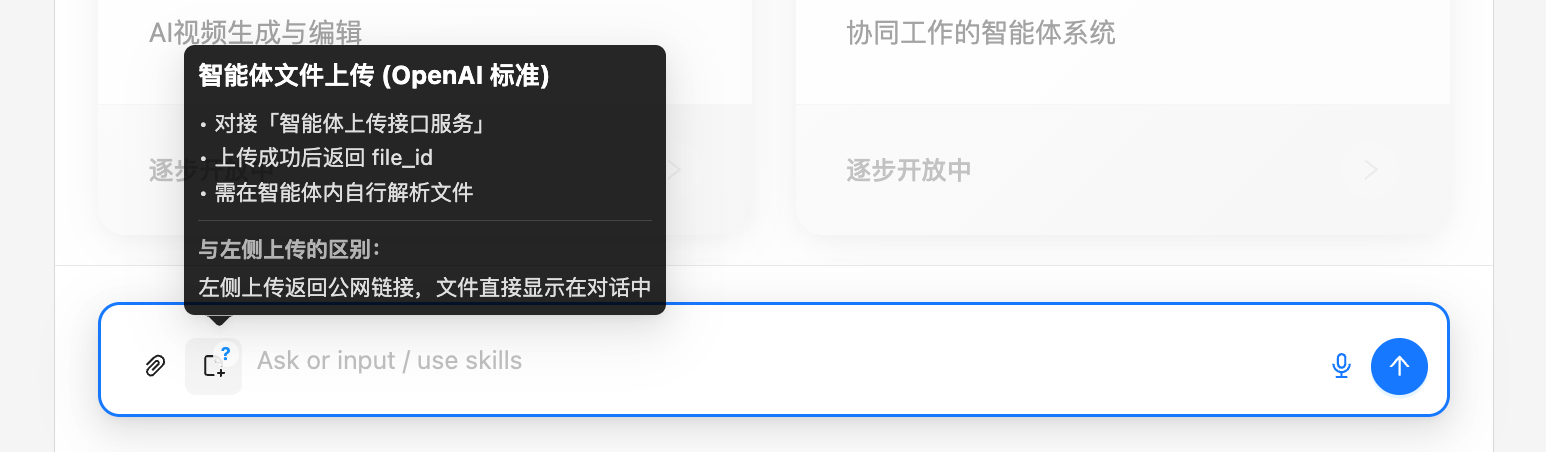The image size is (1546, 452).
Task: Open the agent file upload icon
Action: pos(213,367)
